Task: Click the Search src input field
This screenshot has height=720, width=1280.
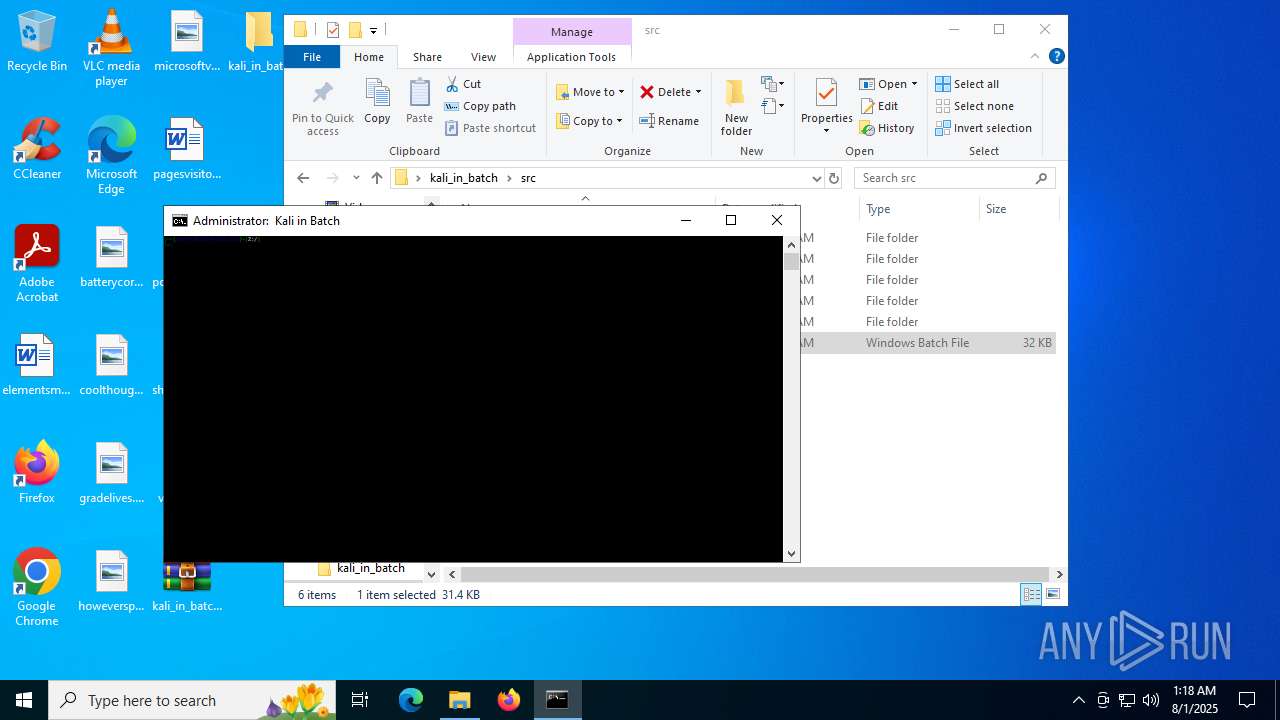Action: click(954, 178)
